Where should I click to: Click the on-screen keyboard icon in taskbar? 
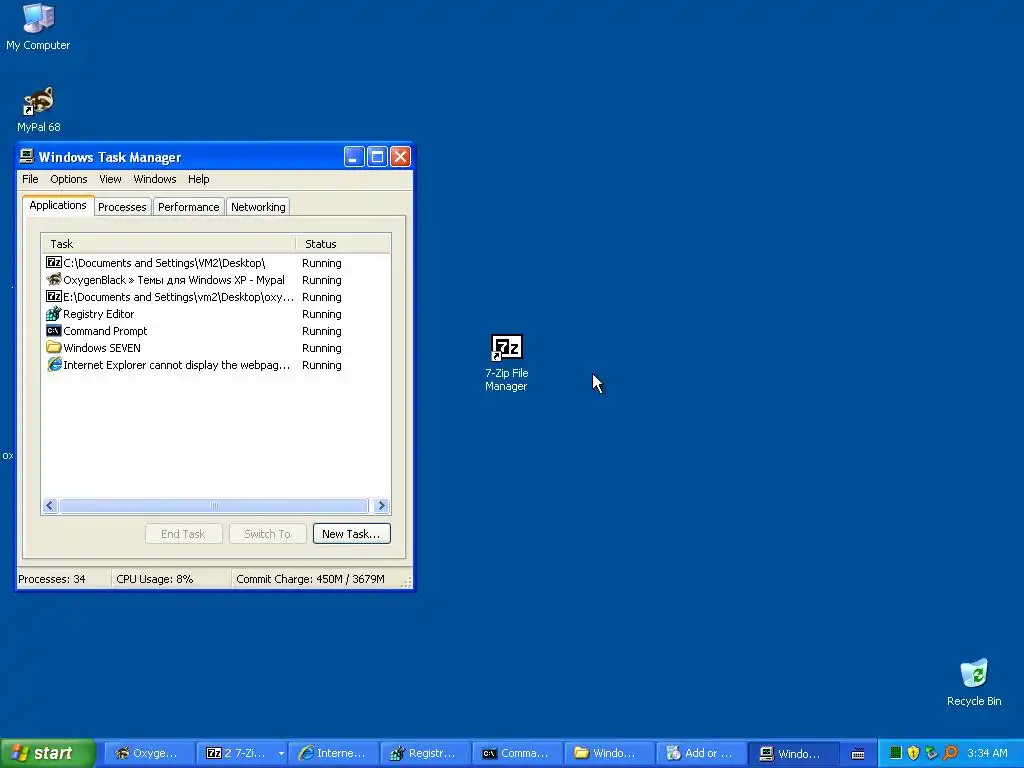coord(858,754)
